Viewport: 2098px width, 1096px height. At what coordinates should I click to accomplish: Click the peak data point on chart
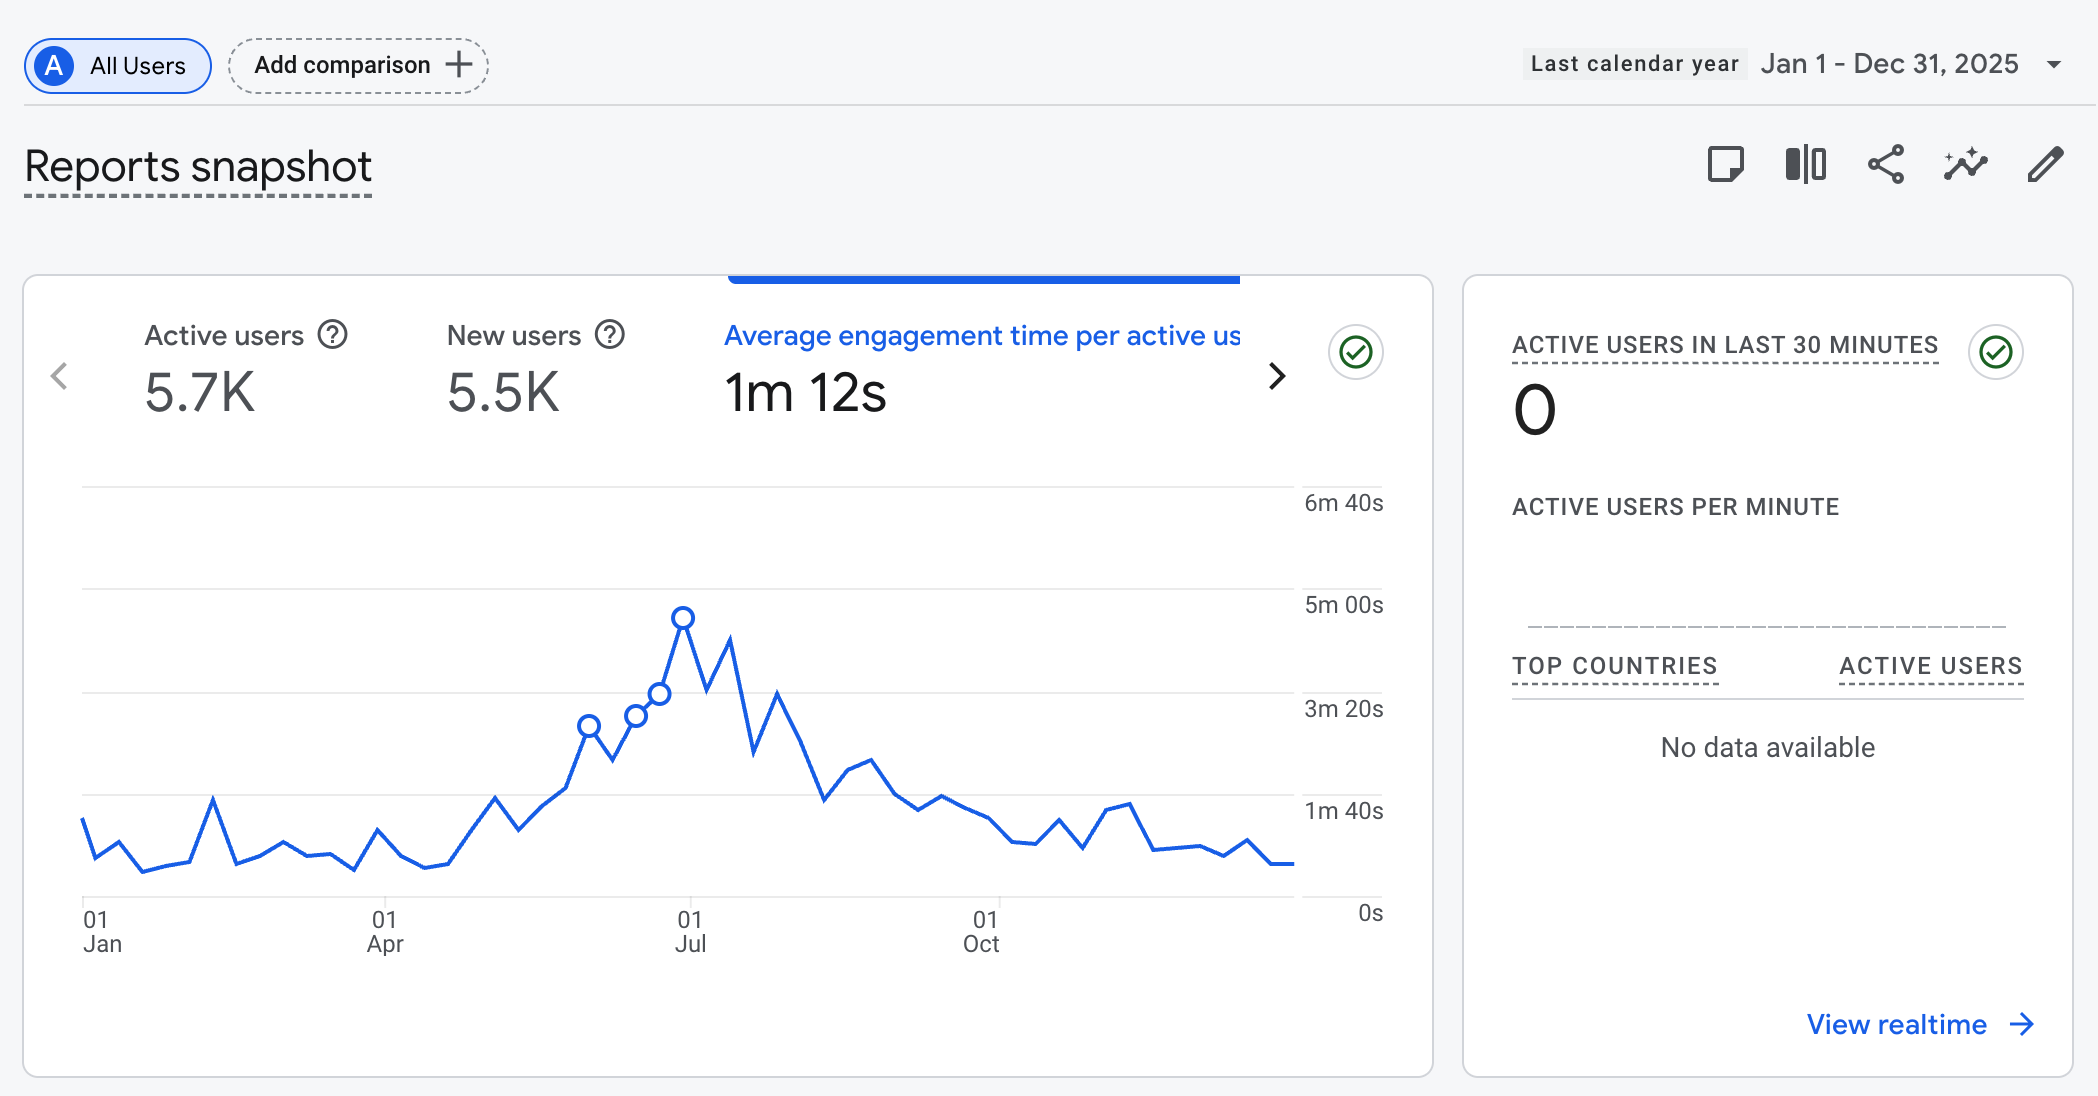click(683, 618)
